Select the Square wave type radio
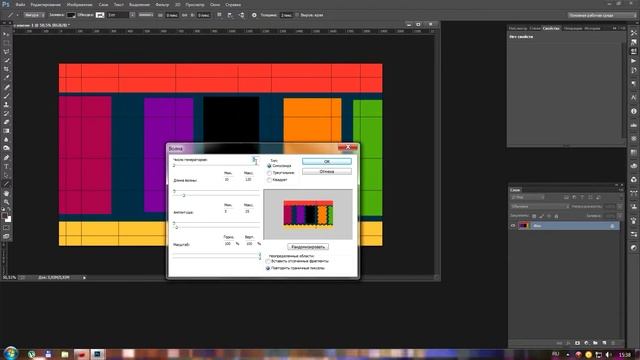The height and width of the screenshot is (360, 640). pyautogui.click(x=269, y=180)
